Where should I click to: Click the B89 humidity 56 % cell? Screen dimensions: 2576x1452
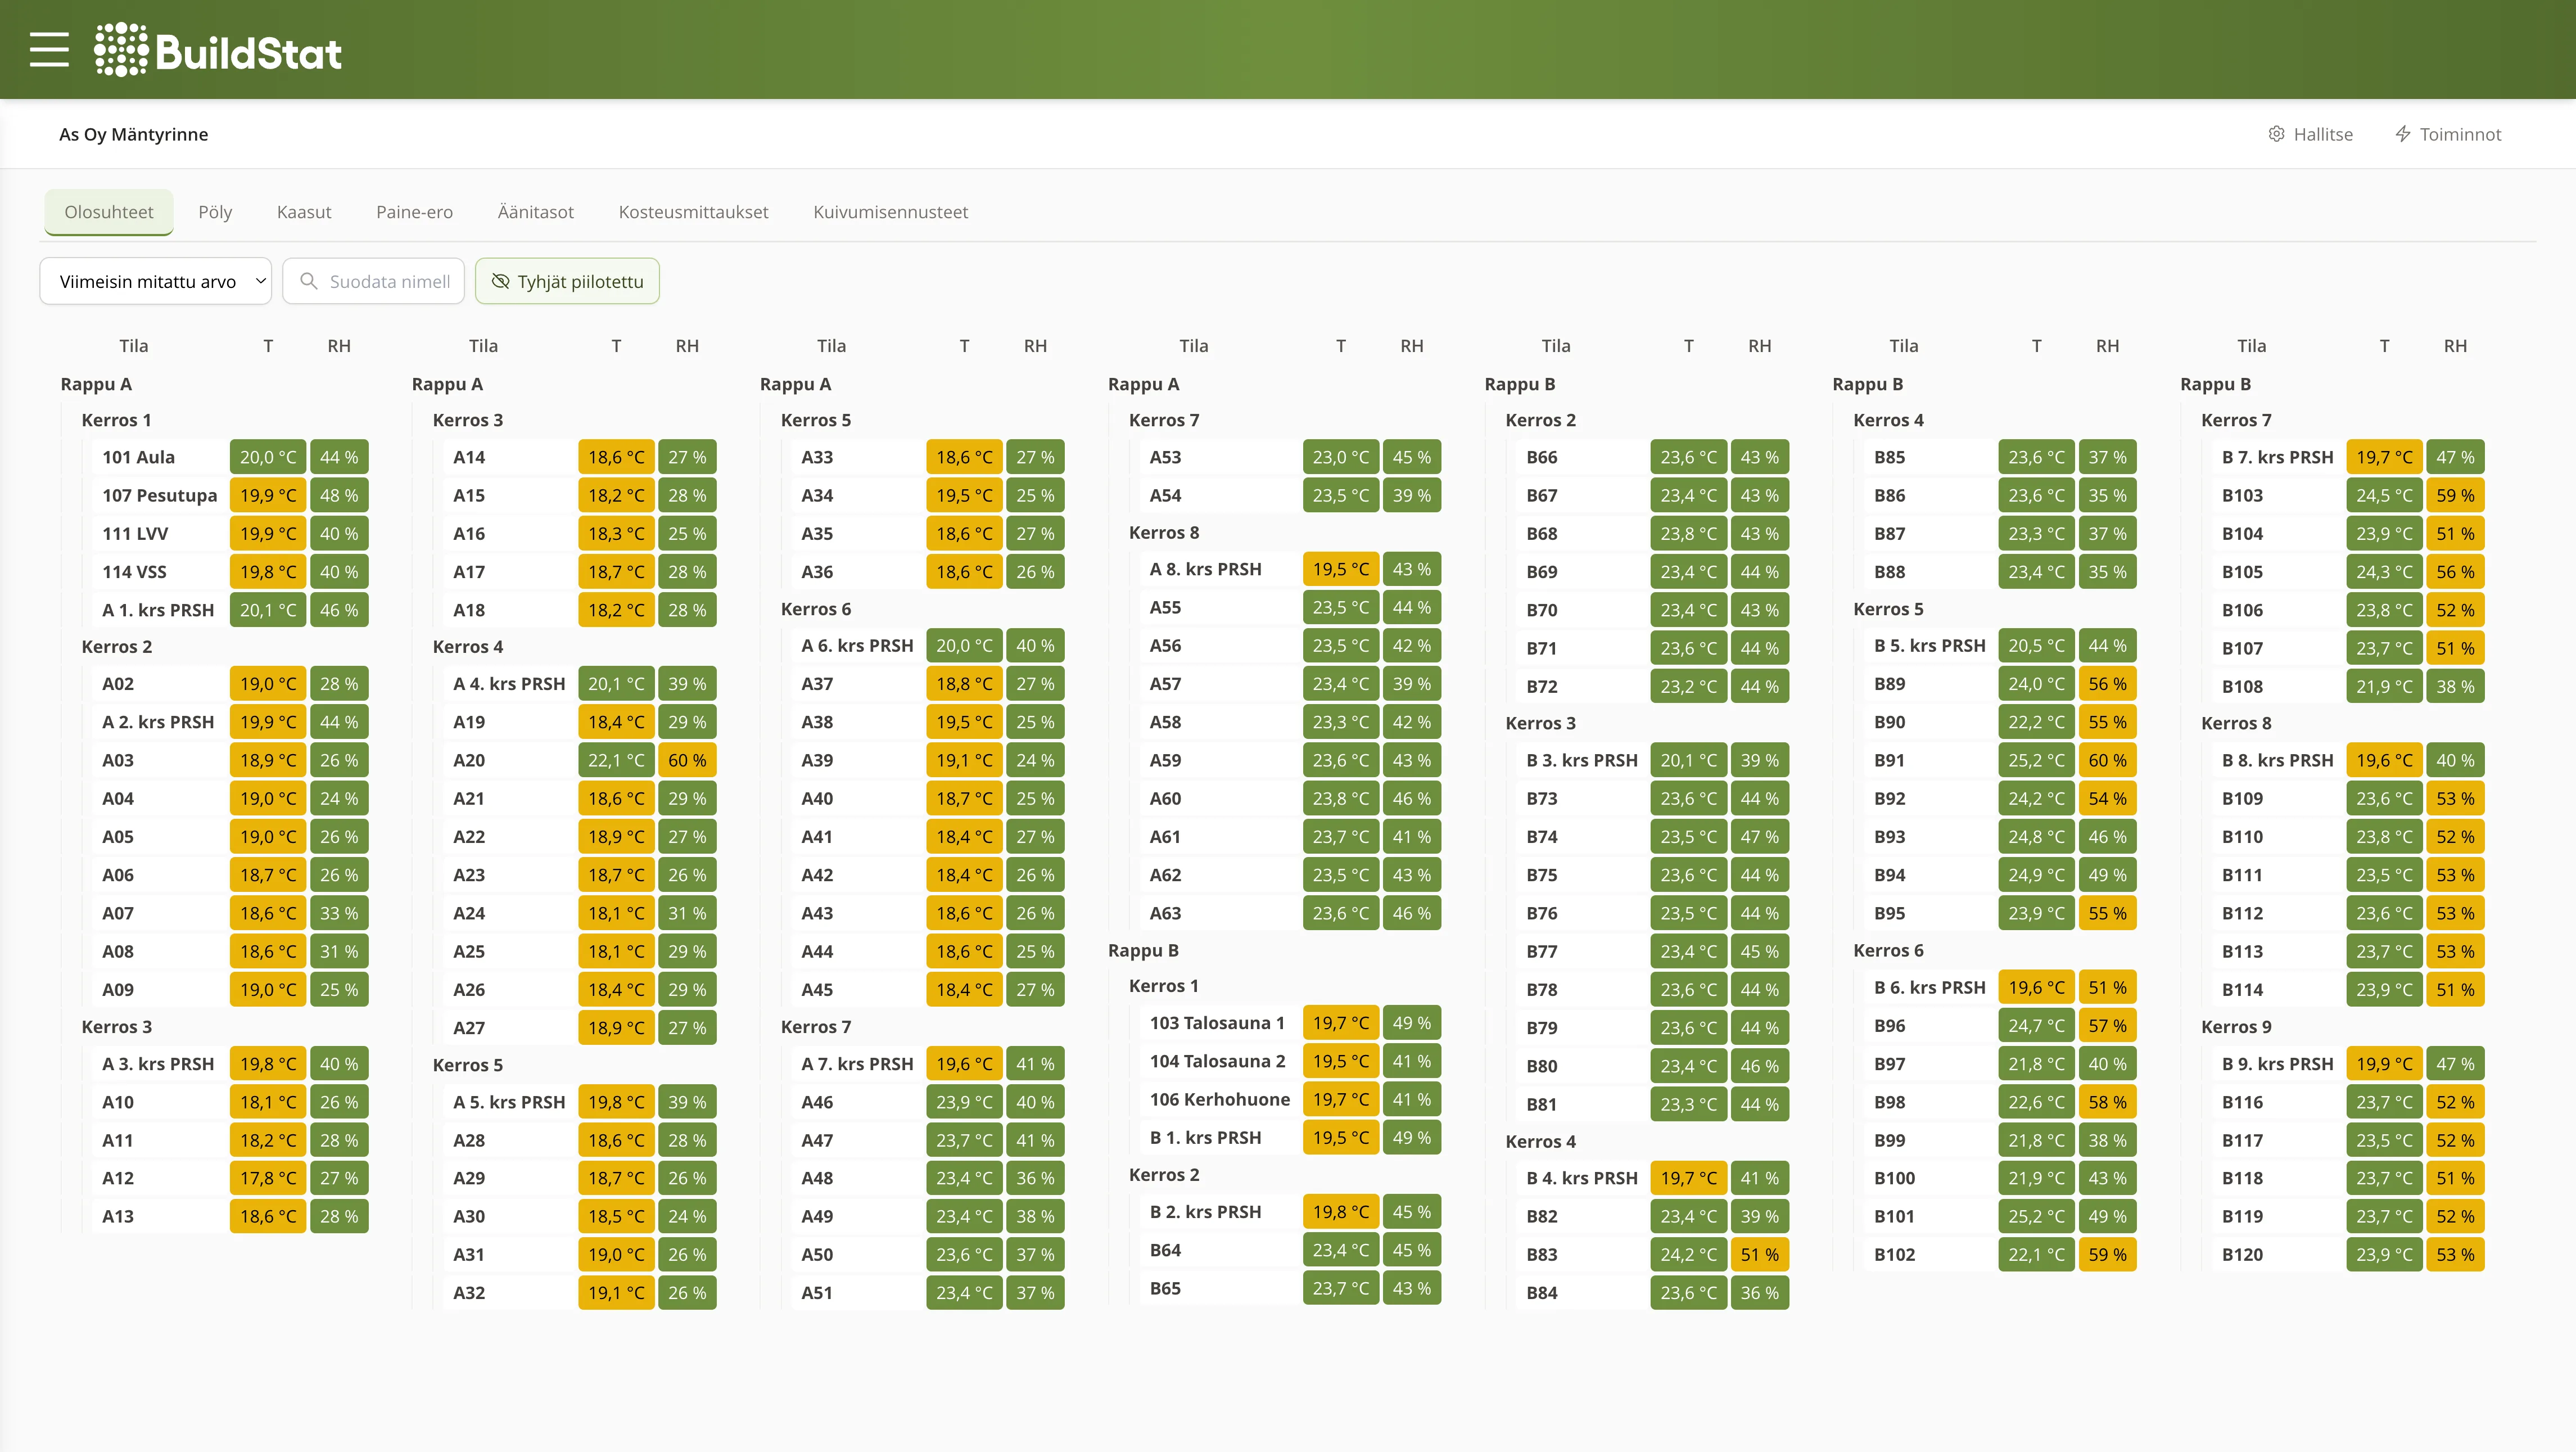click(2107, 684)
